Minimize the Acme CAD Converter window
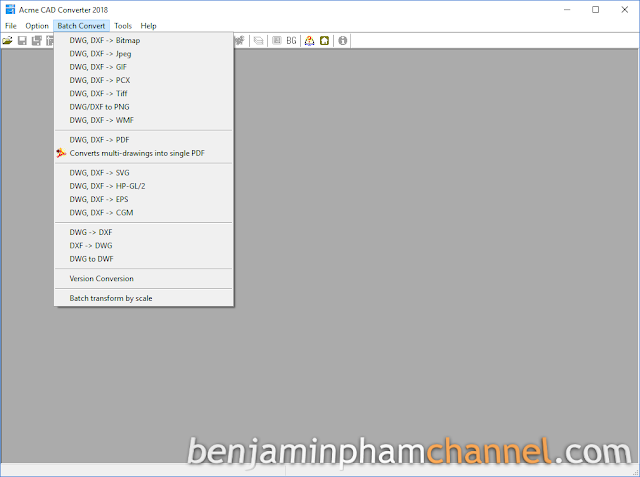The image size is (640, 477). 567,9
